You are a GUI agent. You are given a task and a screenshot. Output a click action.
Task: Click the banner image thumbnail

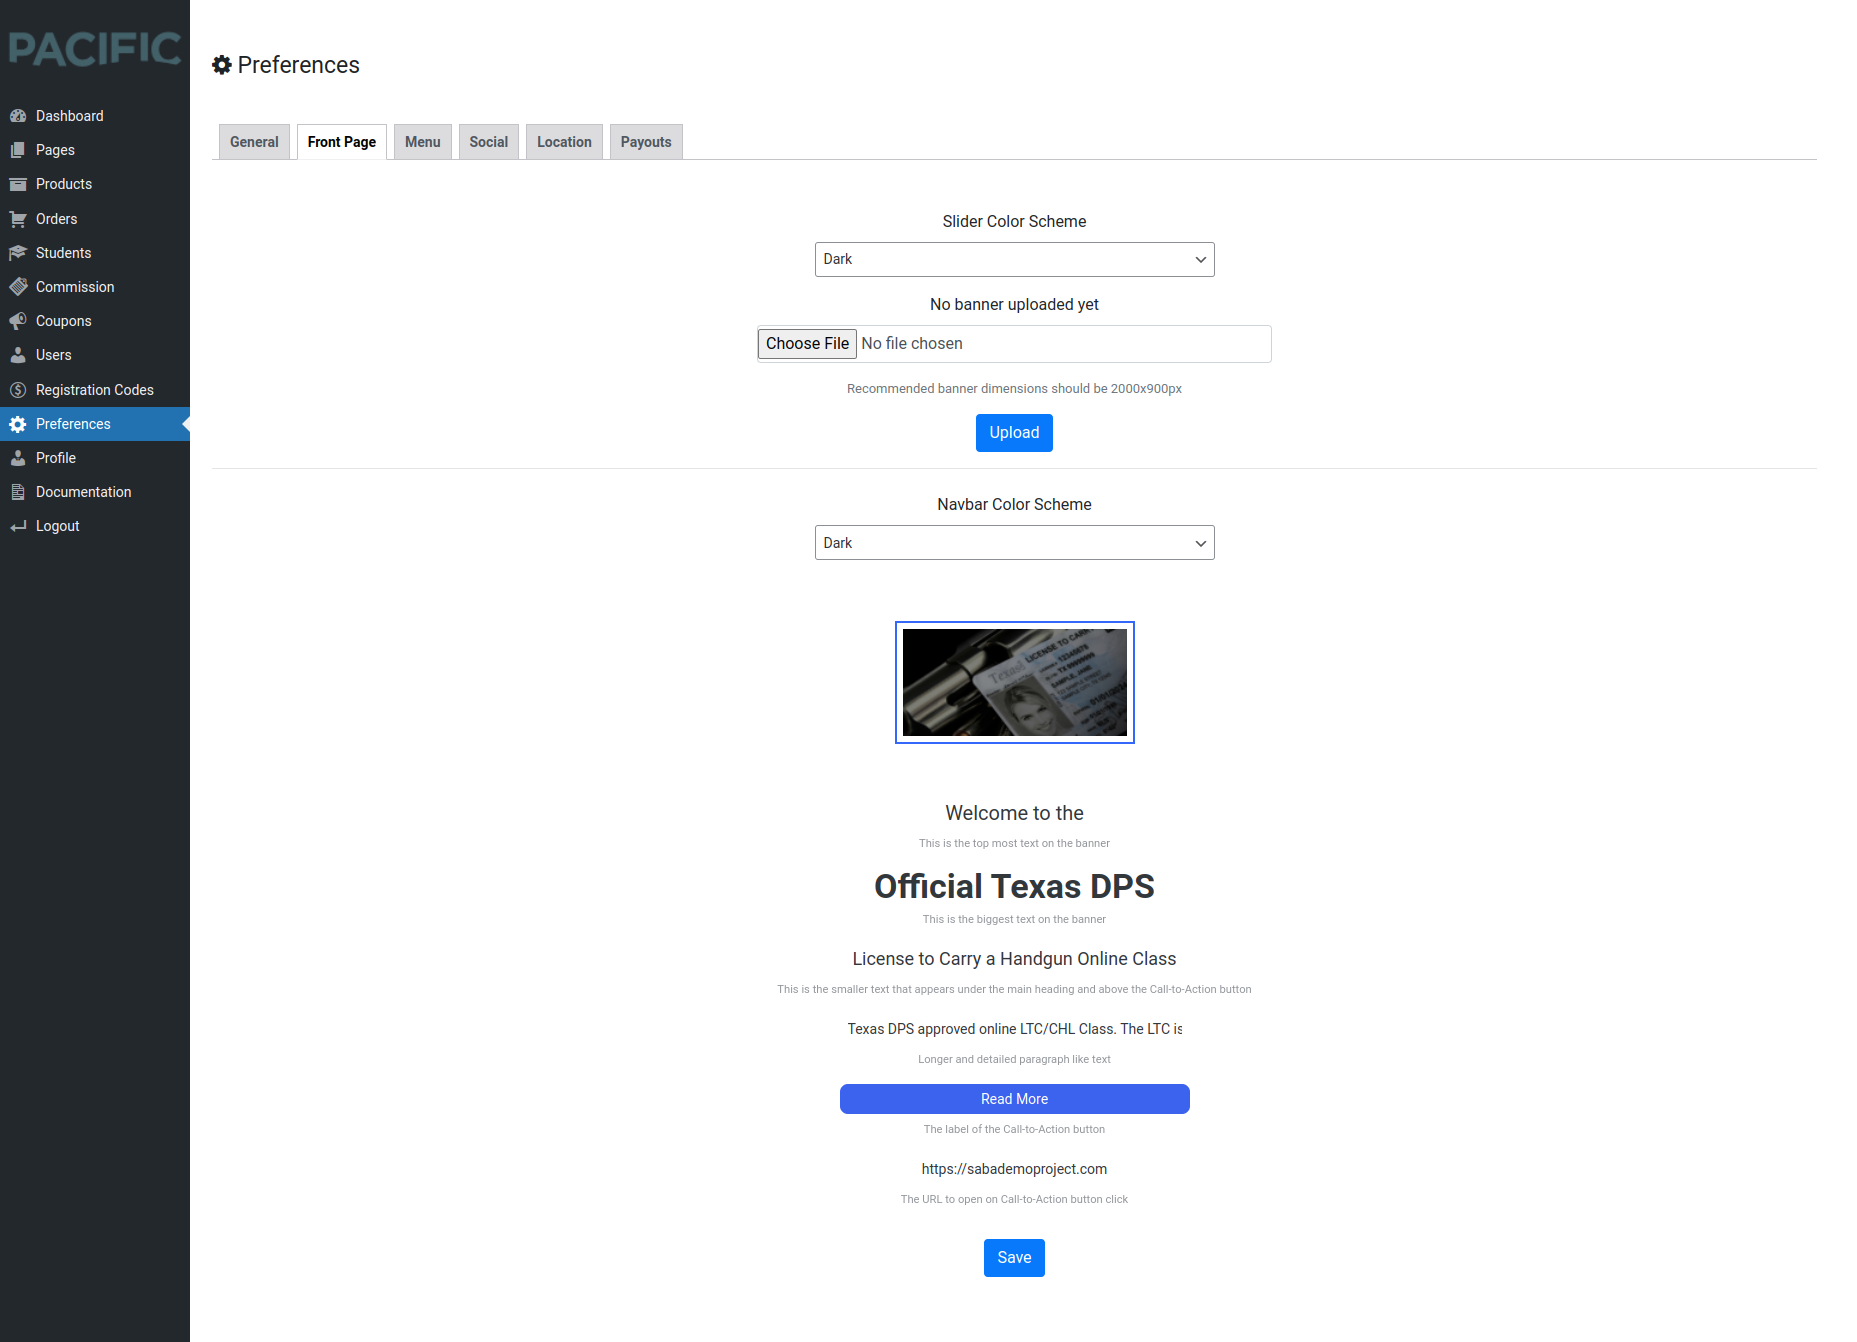[1014, 683]
